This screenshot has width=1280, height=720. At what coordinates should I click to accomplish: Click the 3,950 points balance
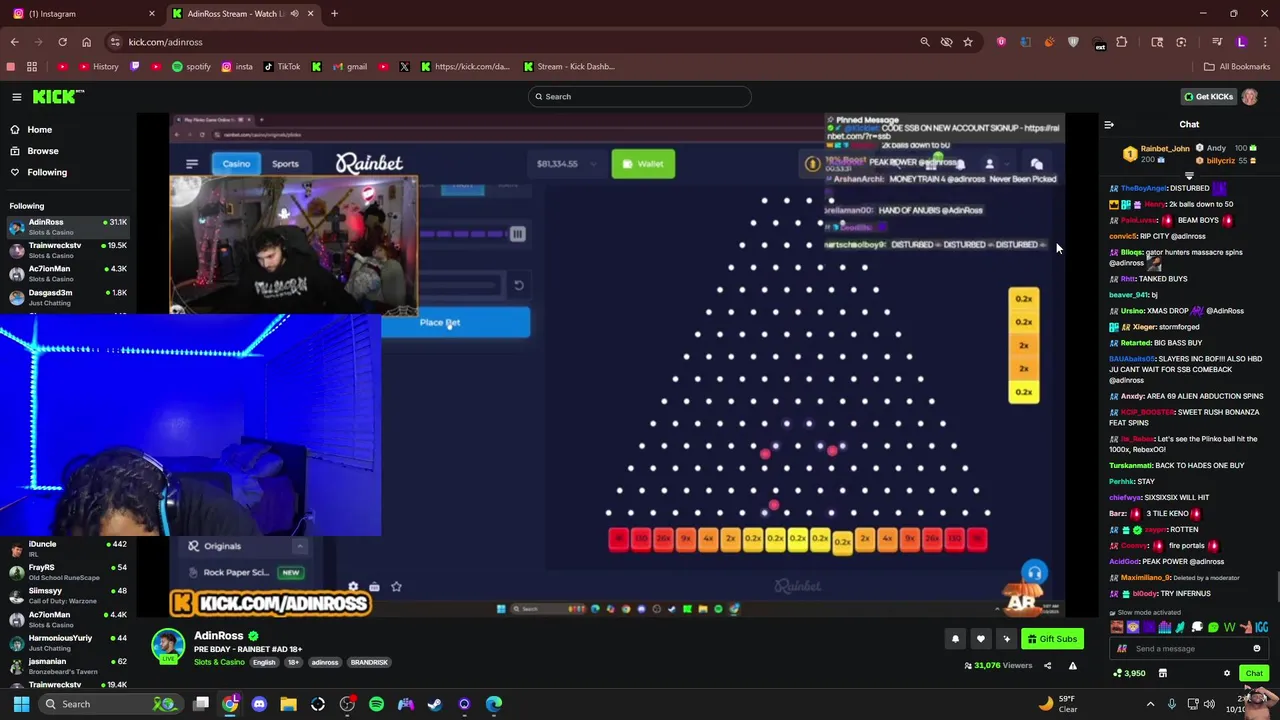pos(1129,673)
